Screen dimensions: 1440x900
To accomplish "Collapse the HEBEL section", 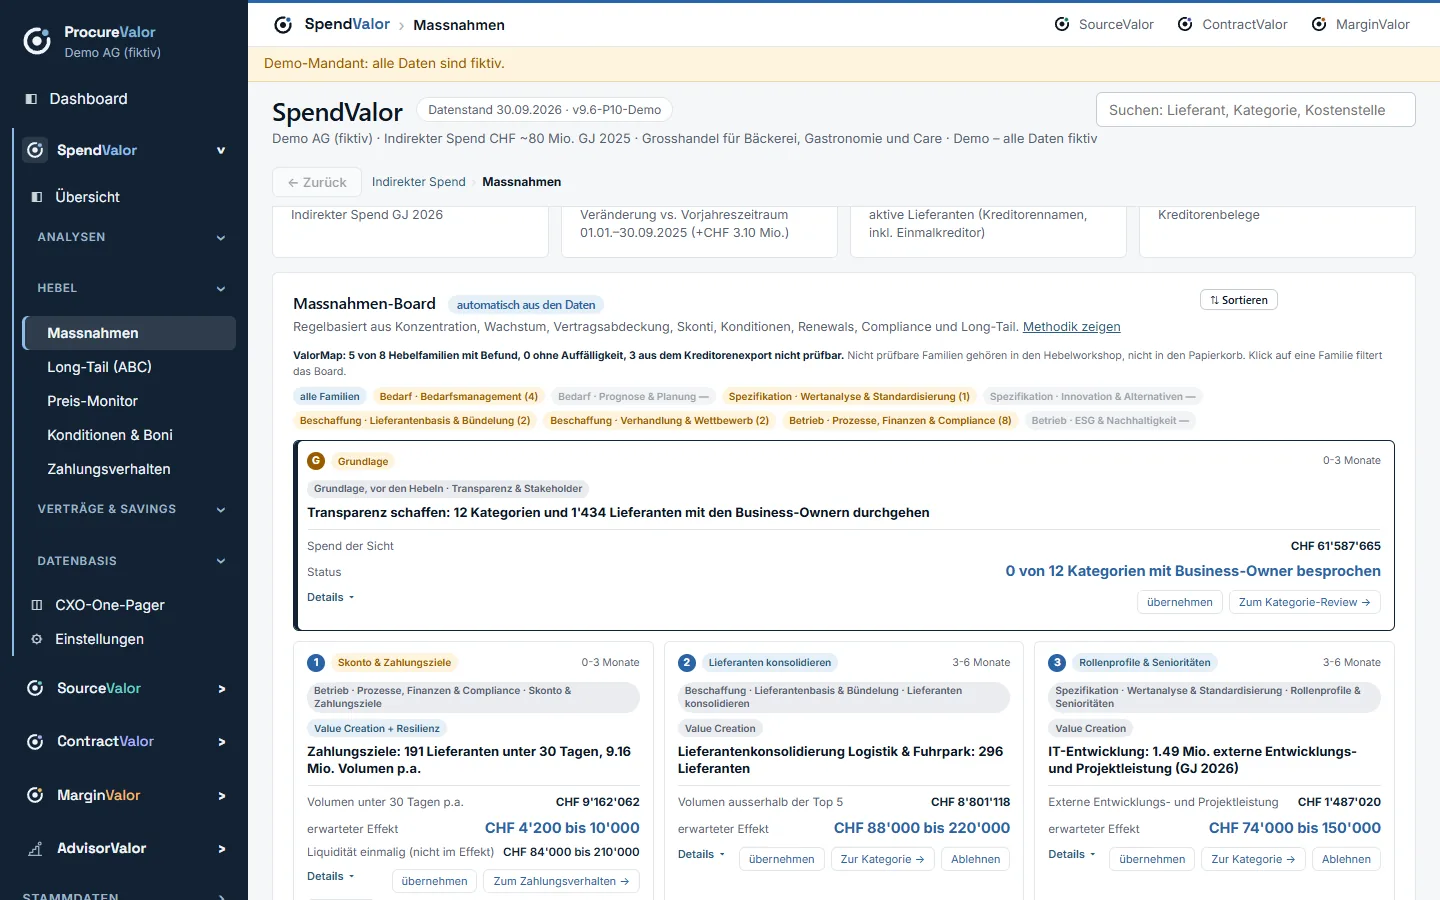I will pyautogui.click(x=221, y=289).
